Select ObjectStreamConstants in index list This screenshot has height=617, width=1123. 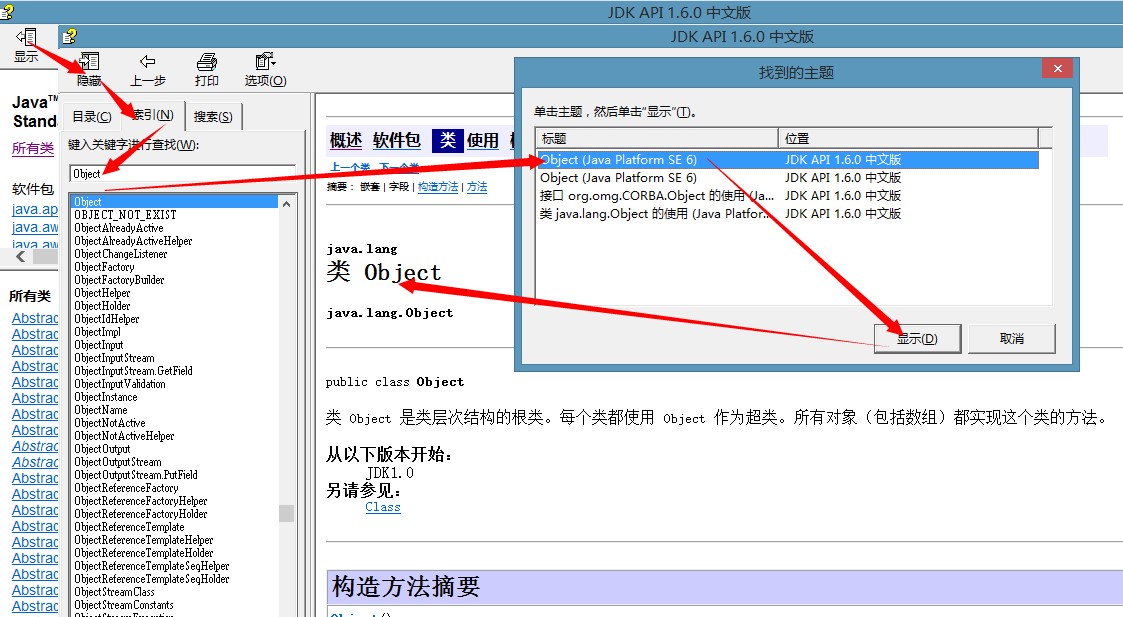[x=124, y=605]
